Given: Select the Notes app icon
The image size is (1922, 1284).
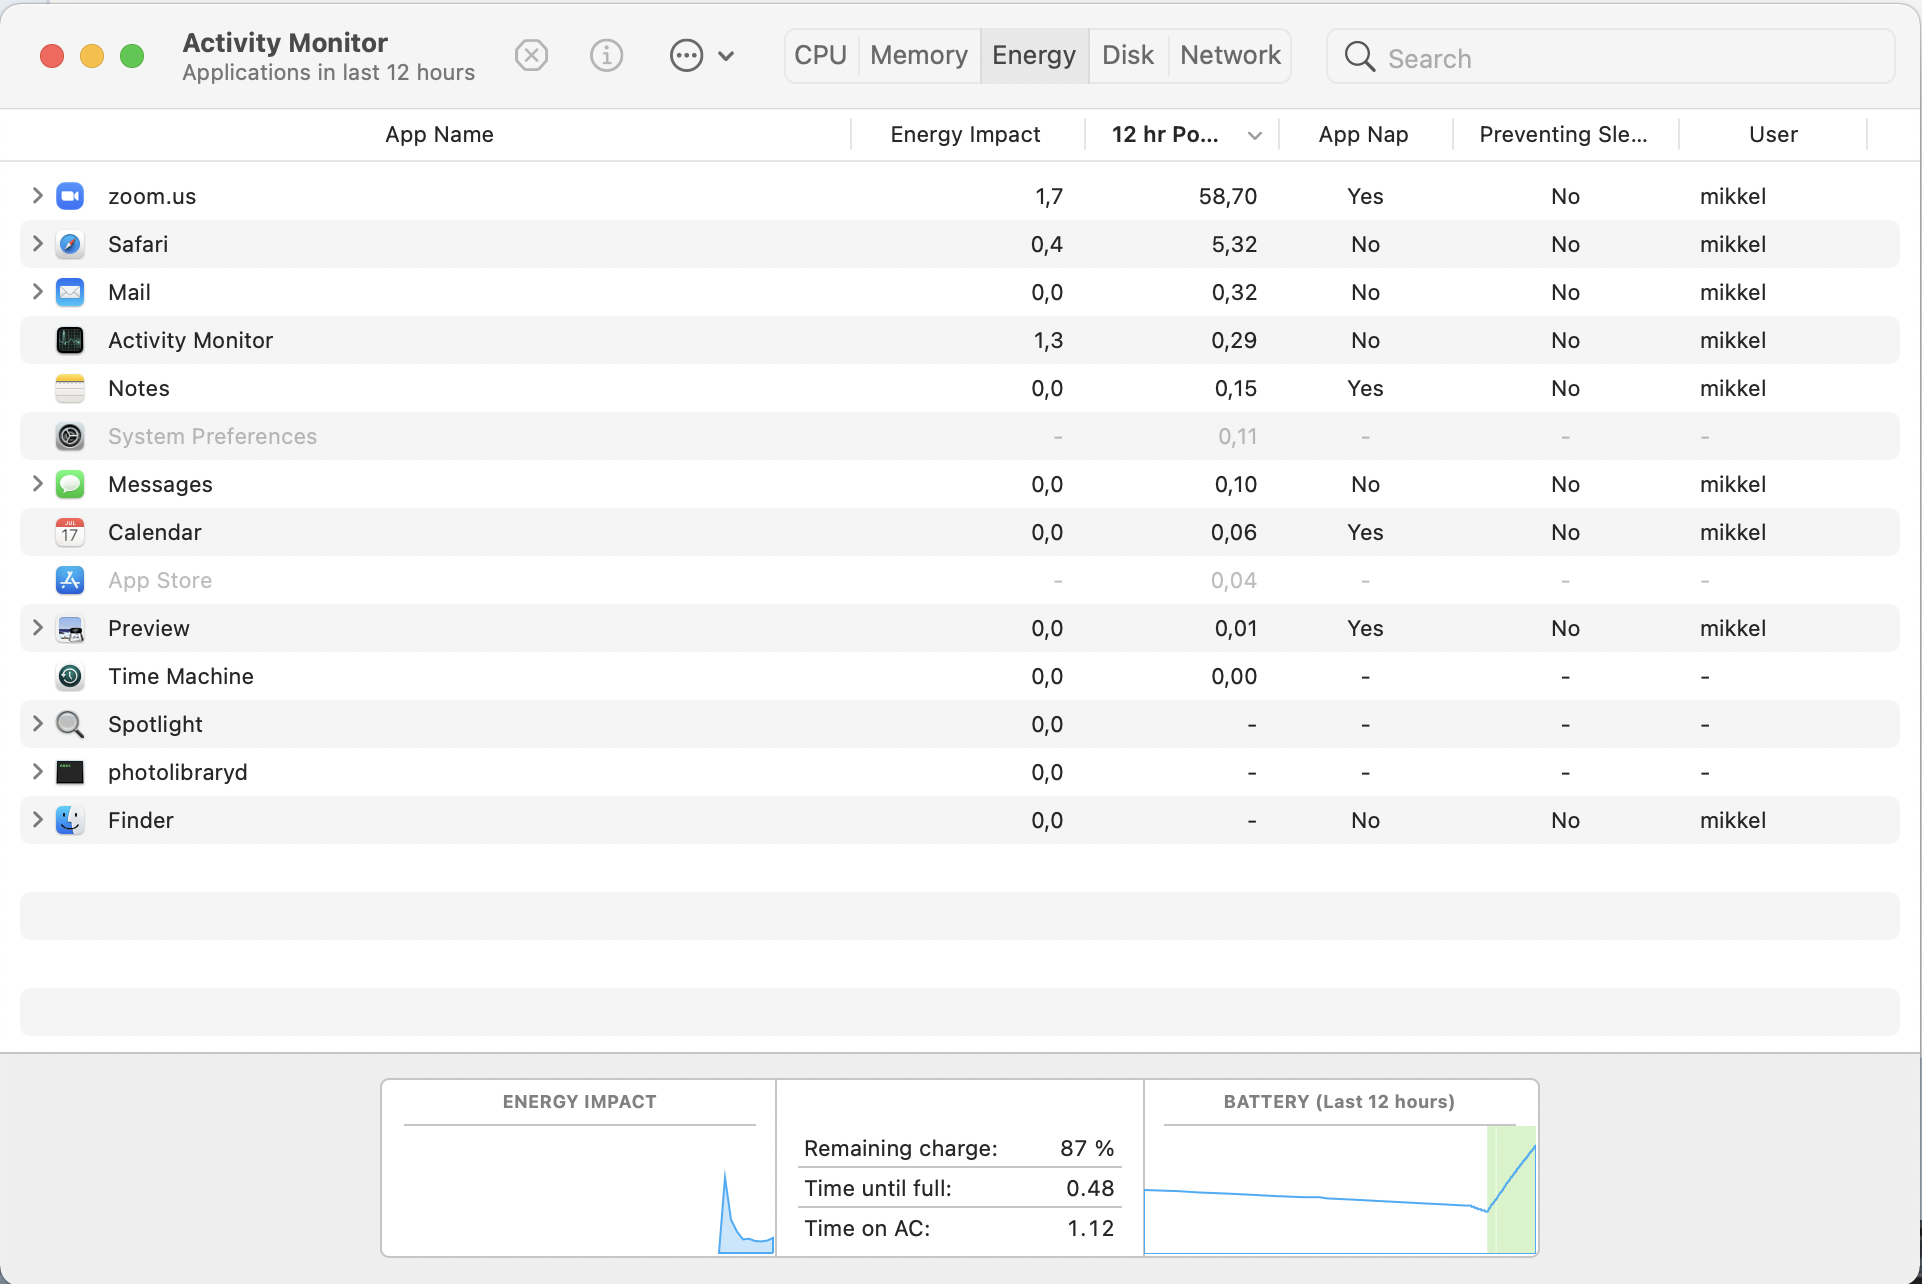Looking at the screenshot, I should pyautogui.click(x=70, y=388).
